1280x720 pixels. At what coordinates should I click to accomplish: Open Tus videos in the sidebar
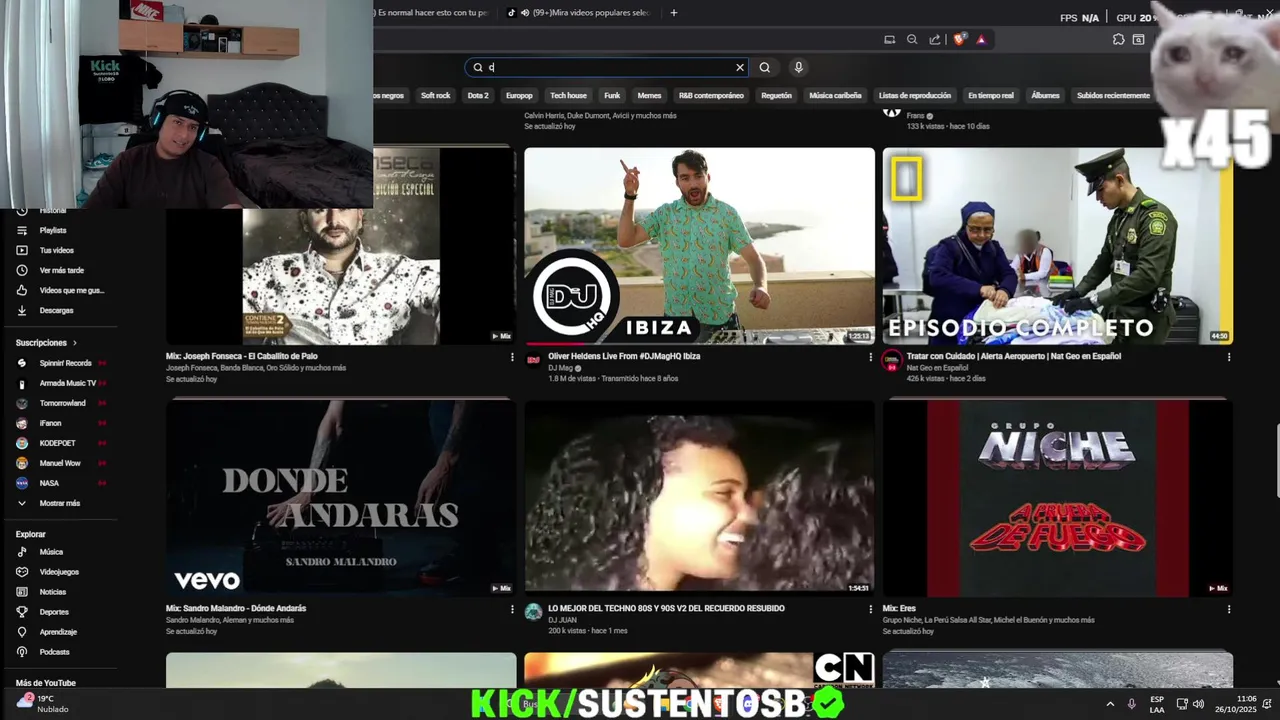tap(56, 250)
